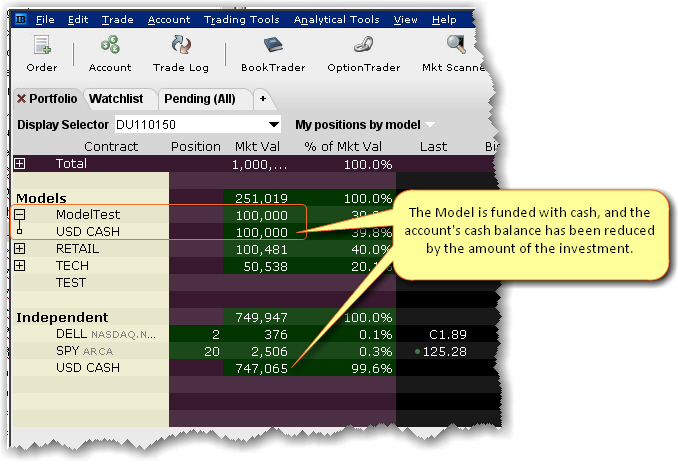678x468 pixels.
Task: Open the Account window icon
Action: [x=110, y=46]
